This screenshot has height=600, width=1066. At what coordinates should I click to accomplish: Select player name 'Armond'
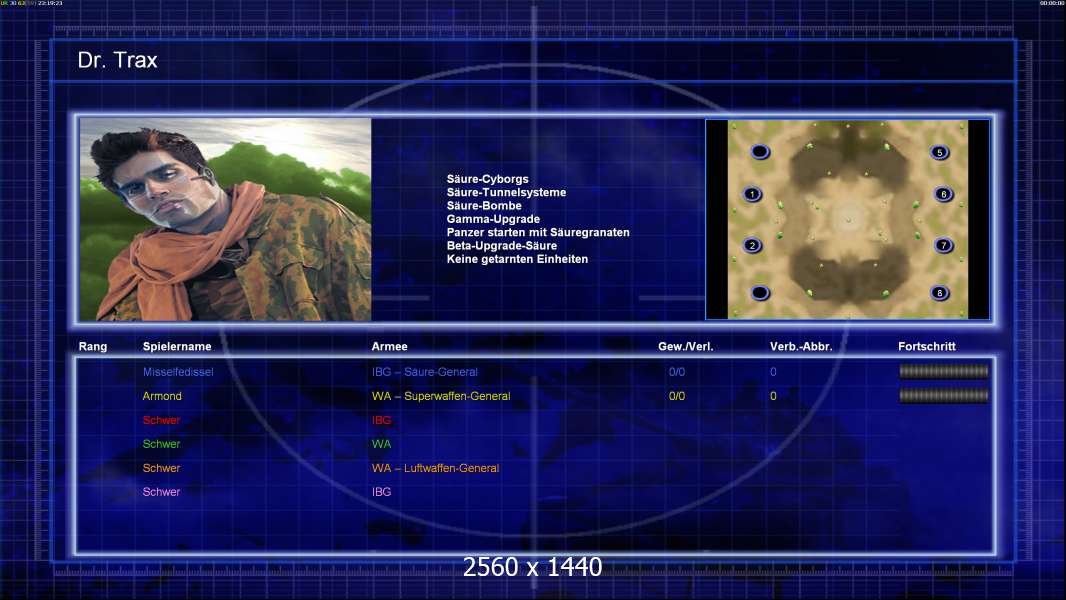(x=162, y=396)
